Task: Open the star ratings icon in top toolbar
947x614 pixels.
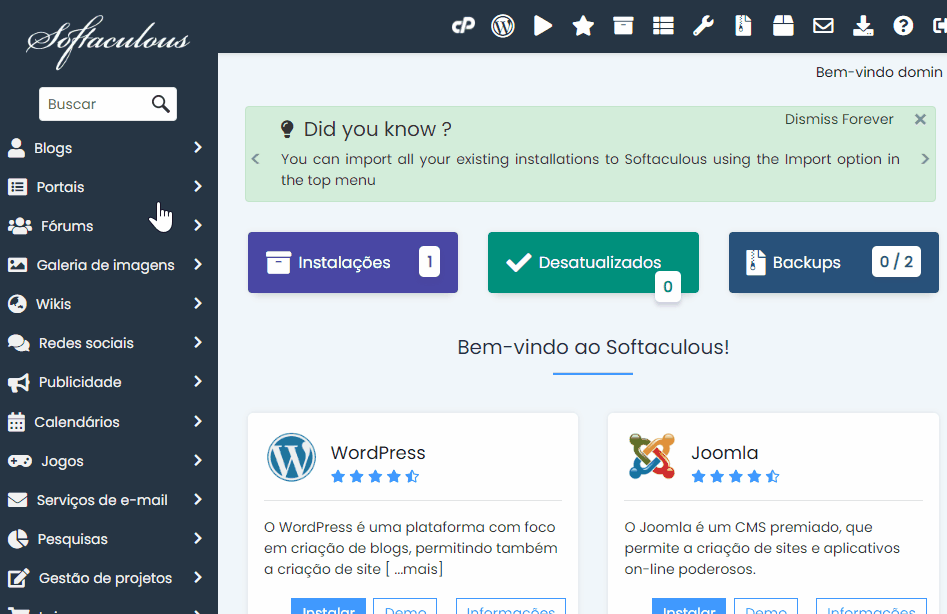Action: tap(583, 26)
